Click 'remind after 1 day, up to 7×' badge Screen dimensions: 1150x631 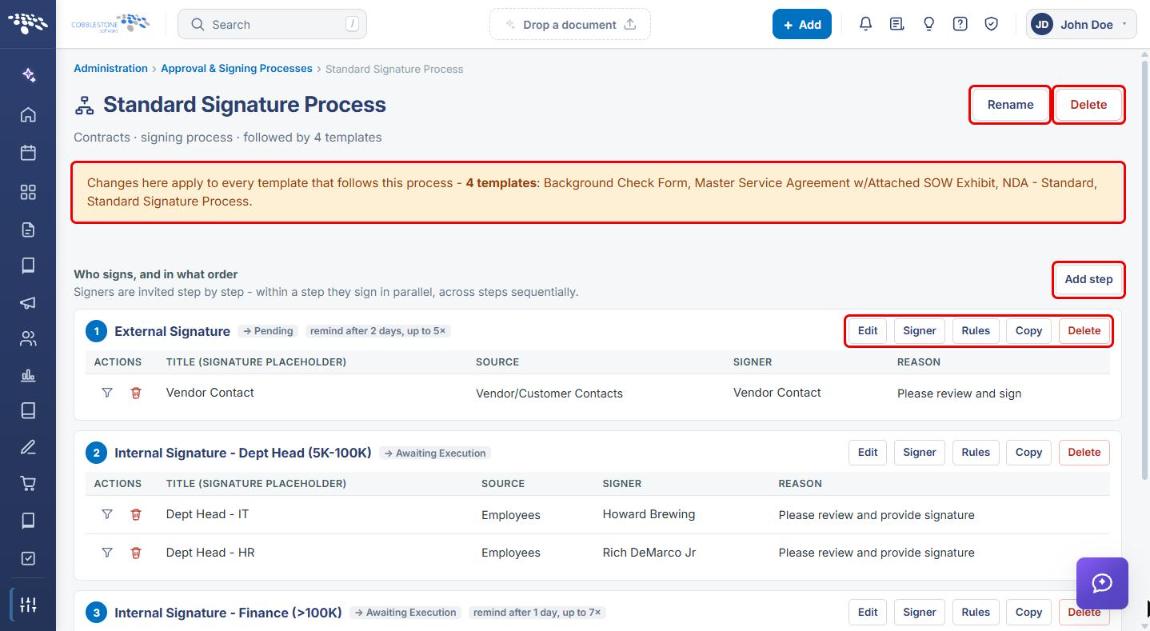[x=537, y=612]
